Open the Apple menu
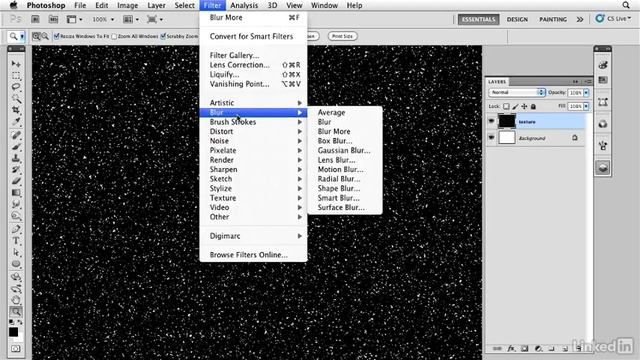640x360 pixels. [13, 5]
